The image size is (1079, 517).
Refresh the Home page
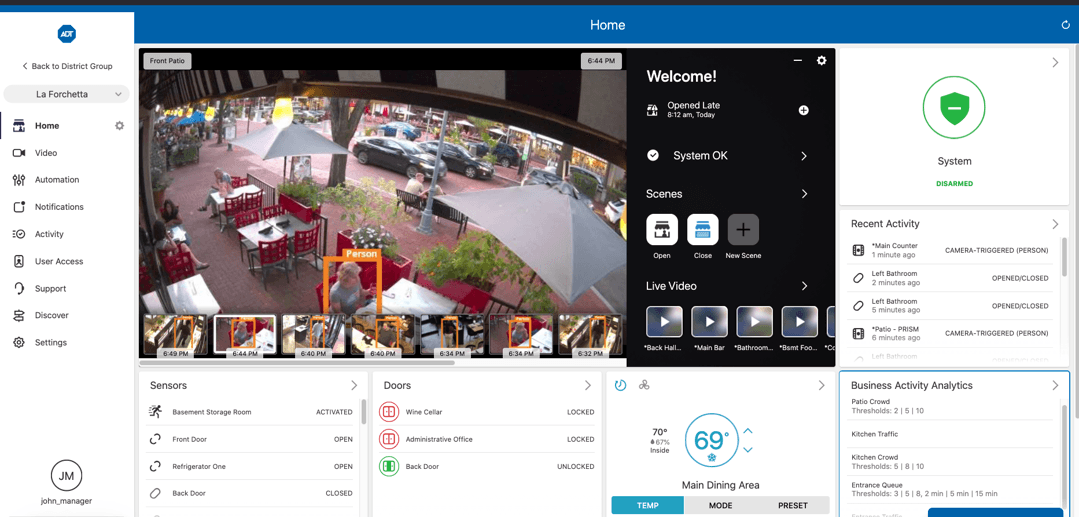pos(1066,25)
